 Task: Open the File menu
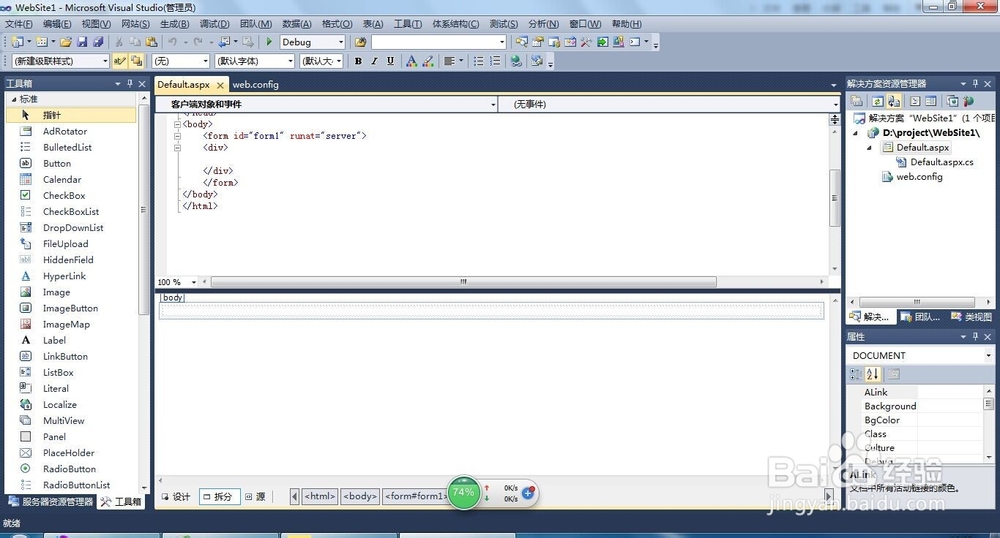point(18,24)
